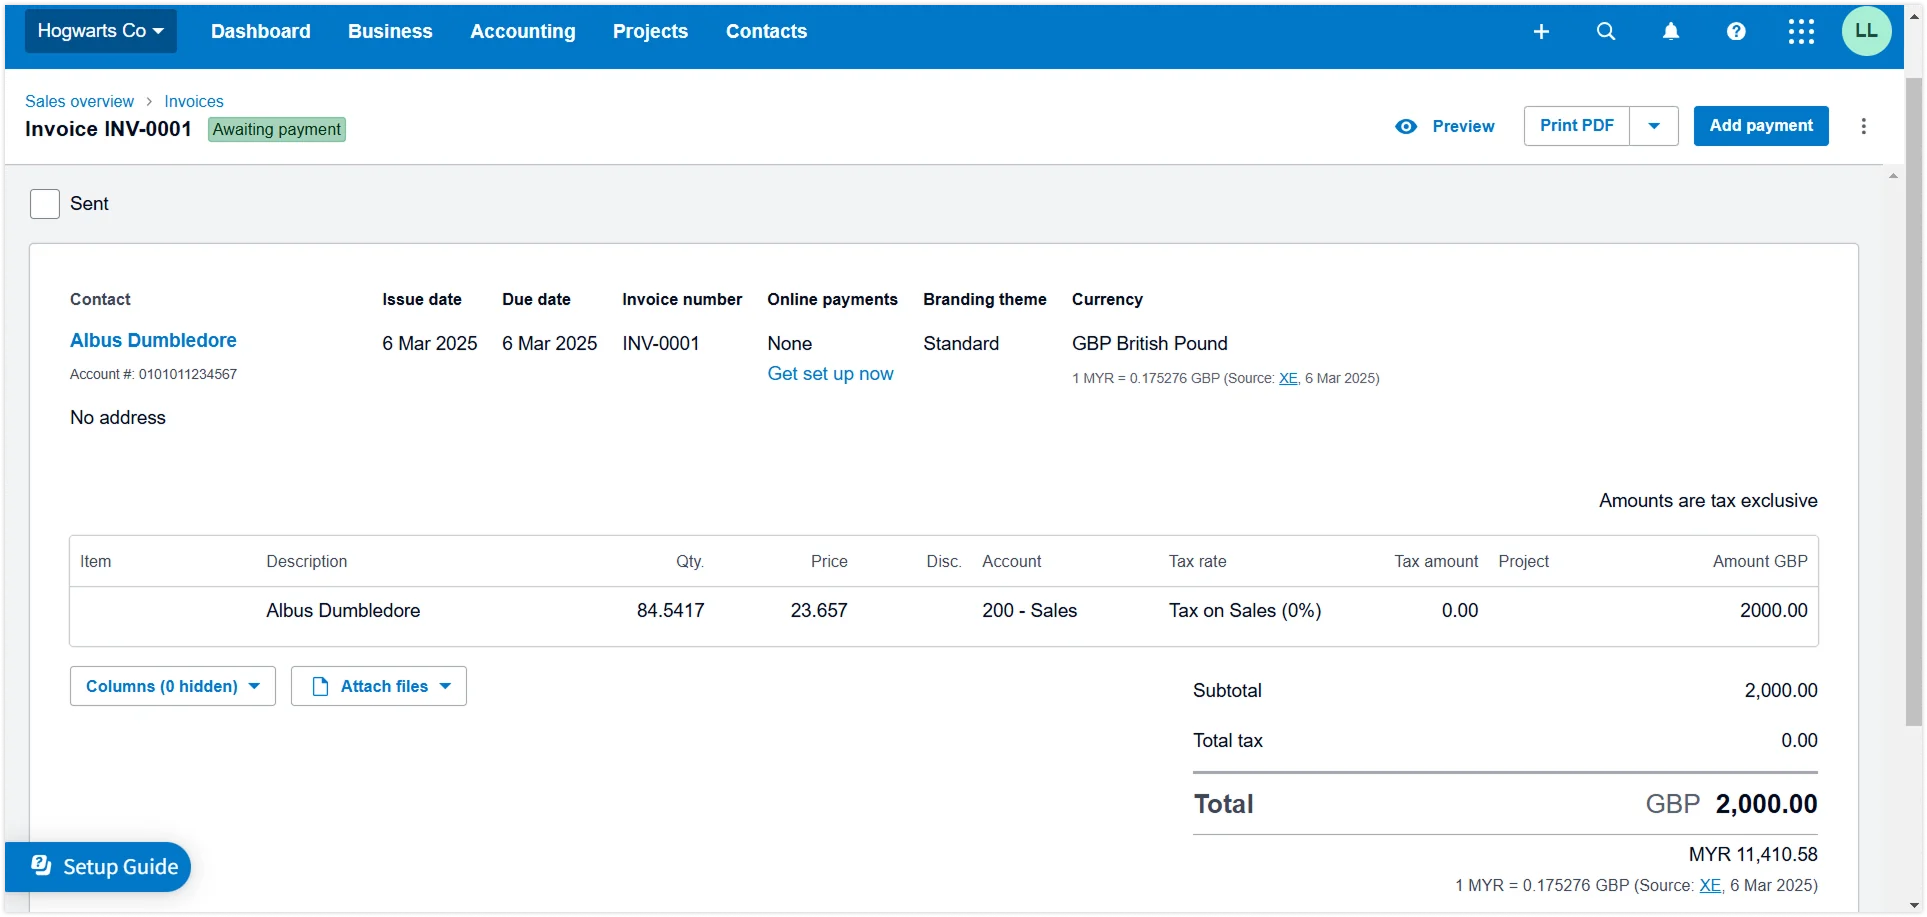Image resolution: width=1927 pixels, height=917 pixels.
Task: Toggle the Sent checkbox
Action: tap(45, 204)
